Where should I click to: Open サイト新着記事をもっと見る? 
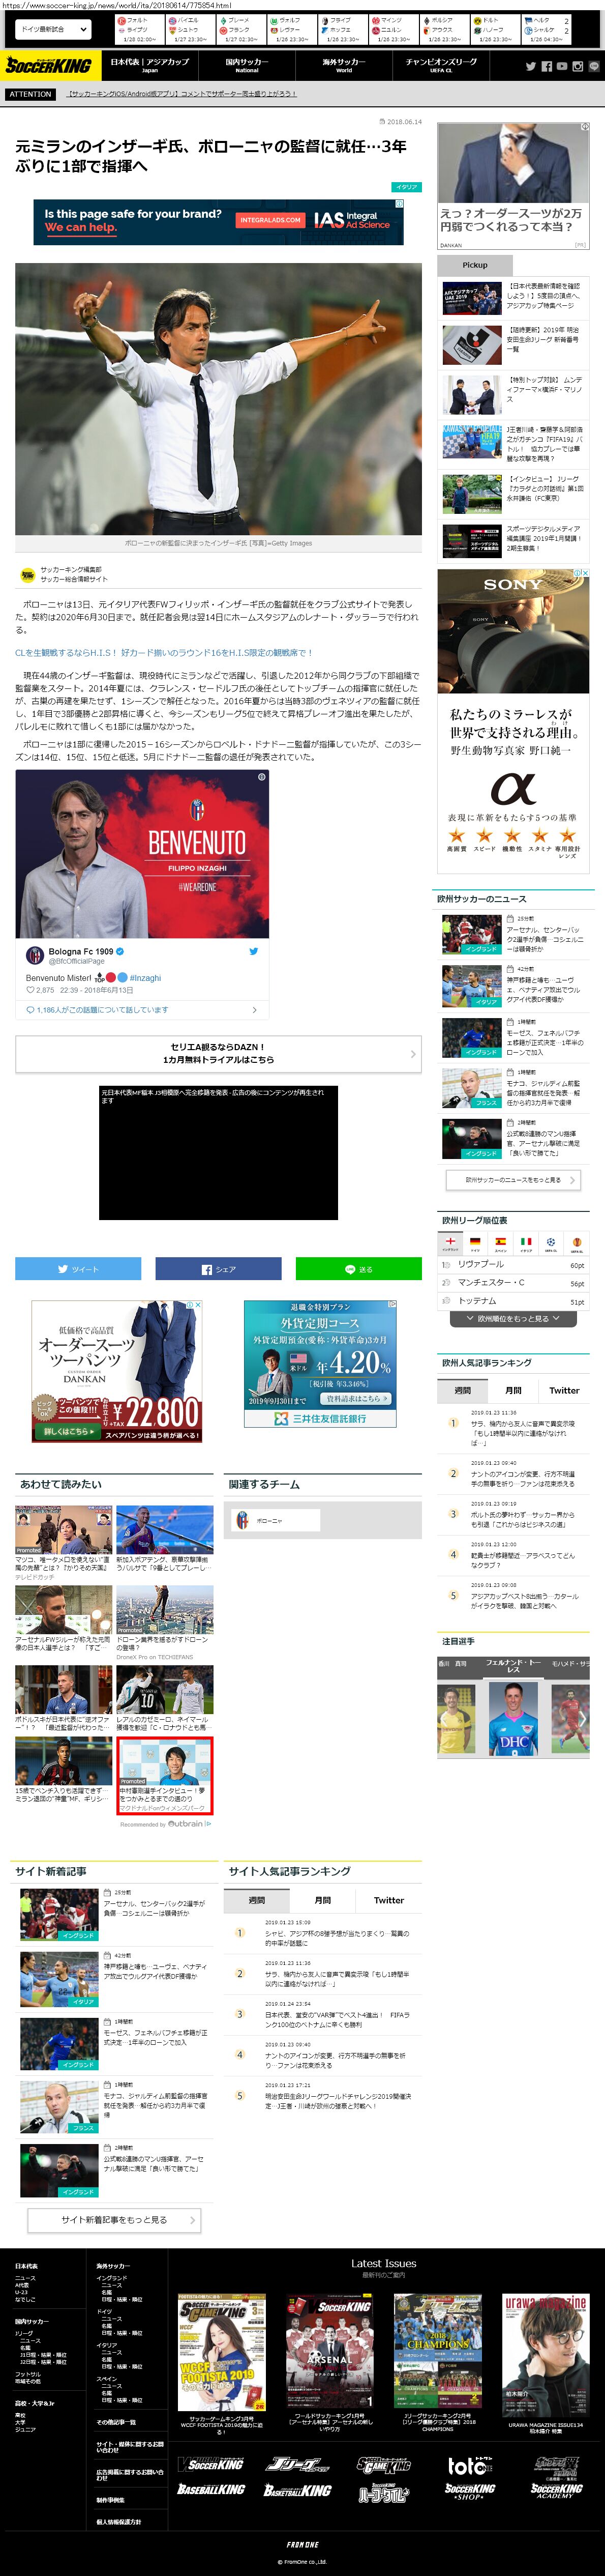point(114,2220)
